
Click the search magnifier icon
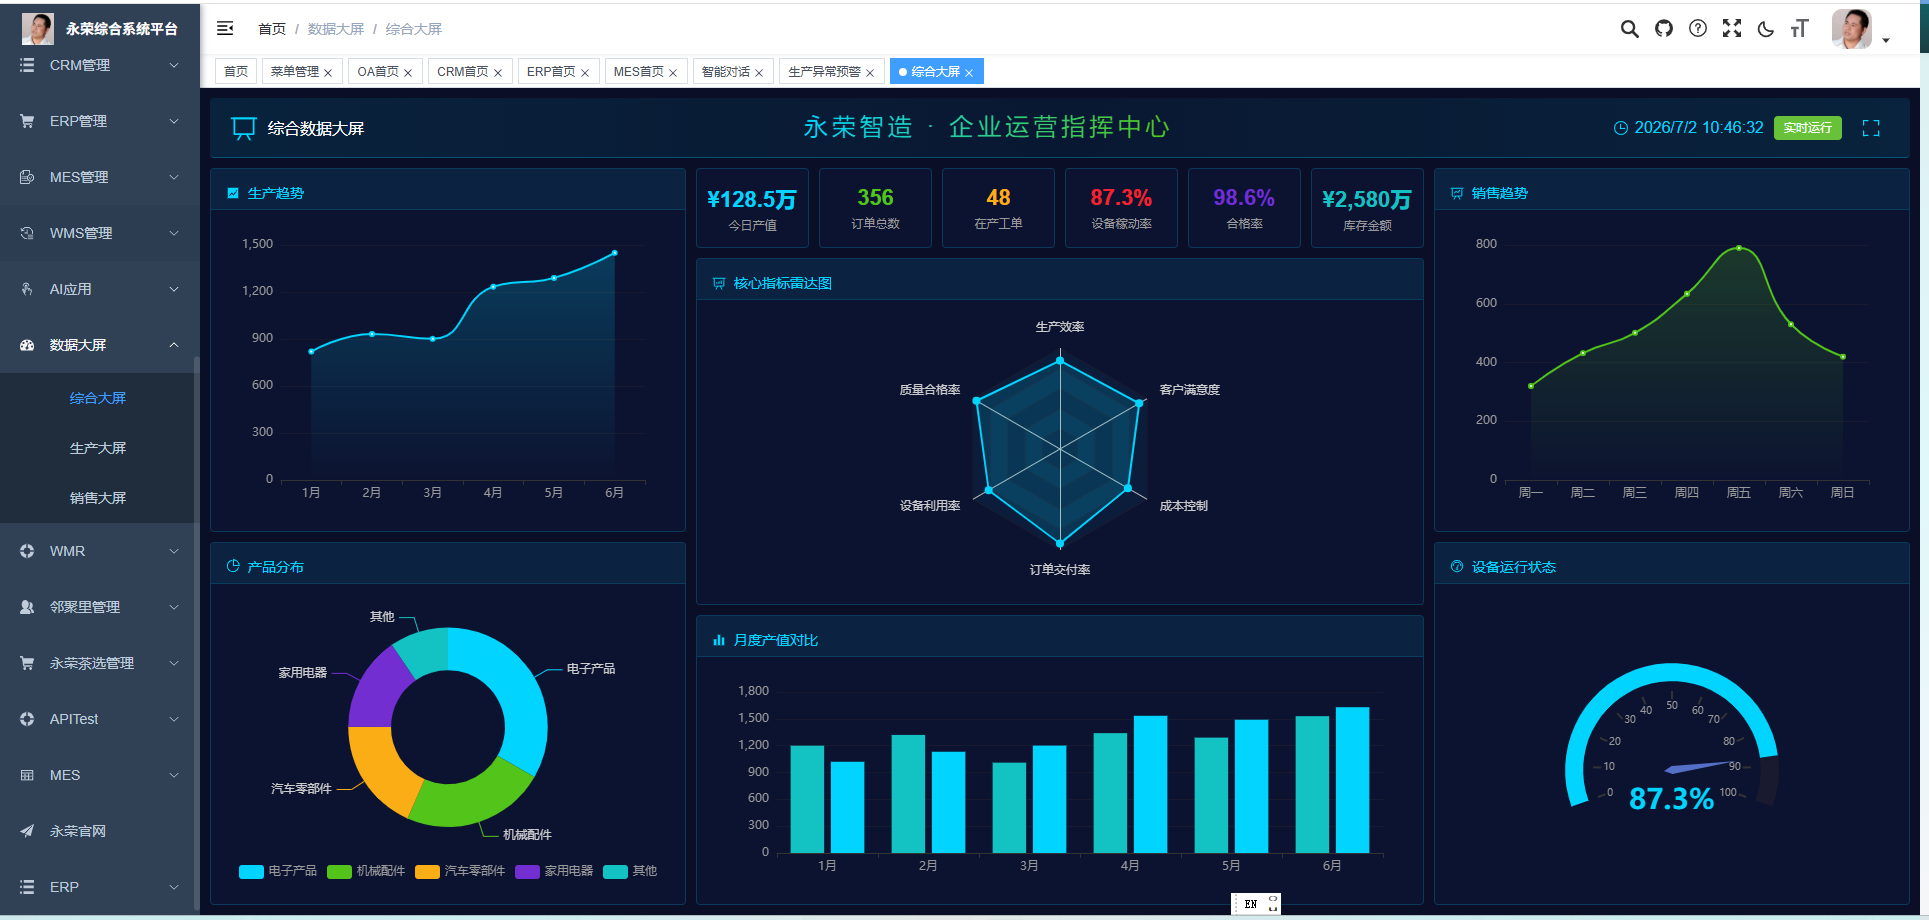coord(1629,29)
